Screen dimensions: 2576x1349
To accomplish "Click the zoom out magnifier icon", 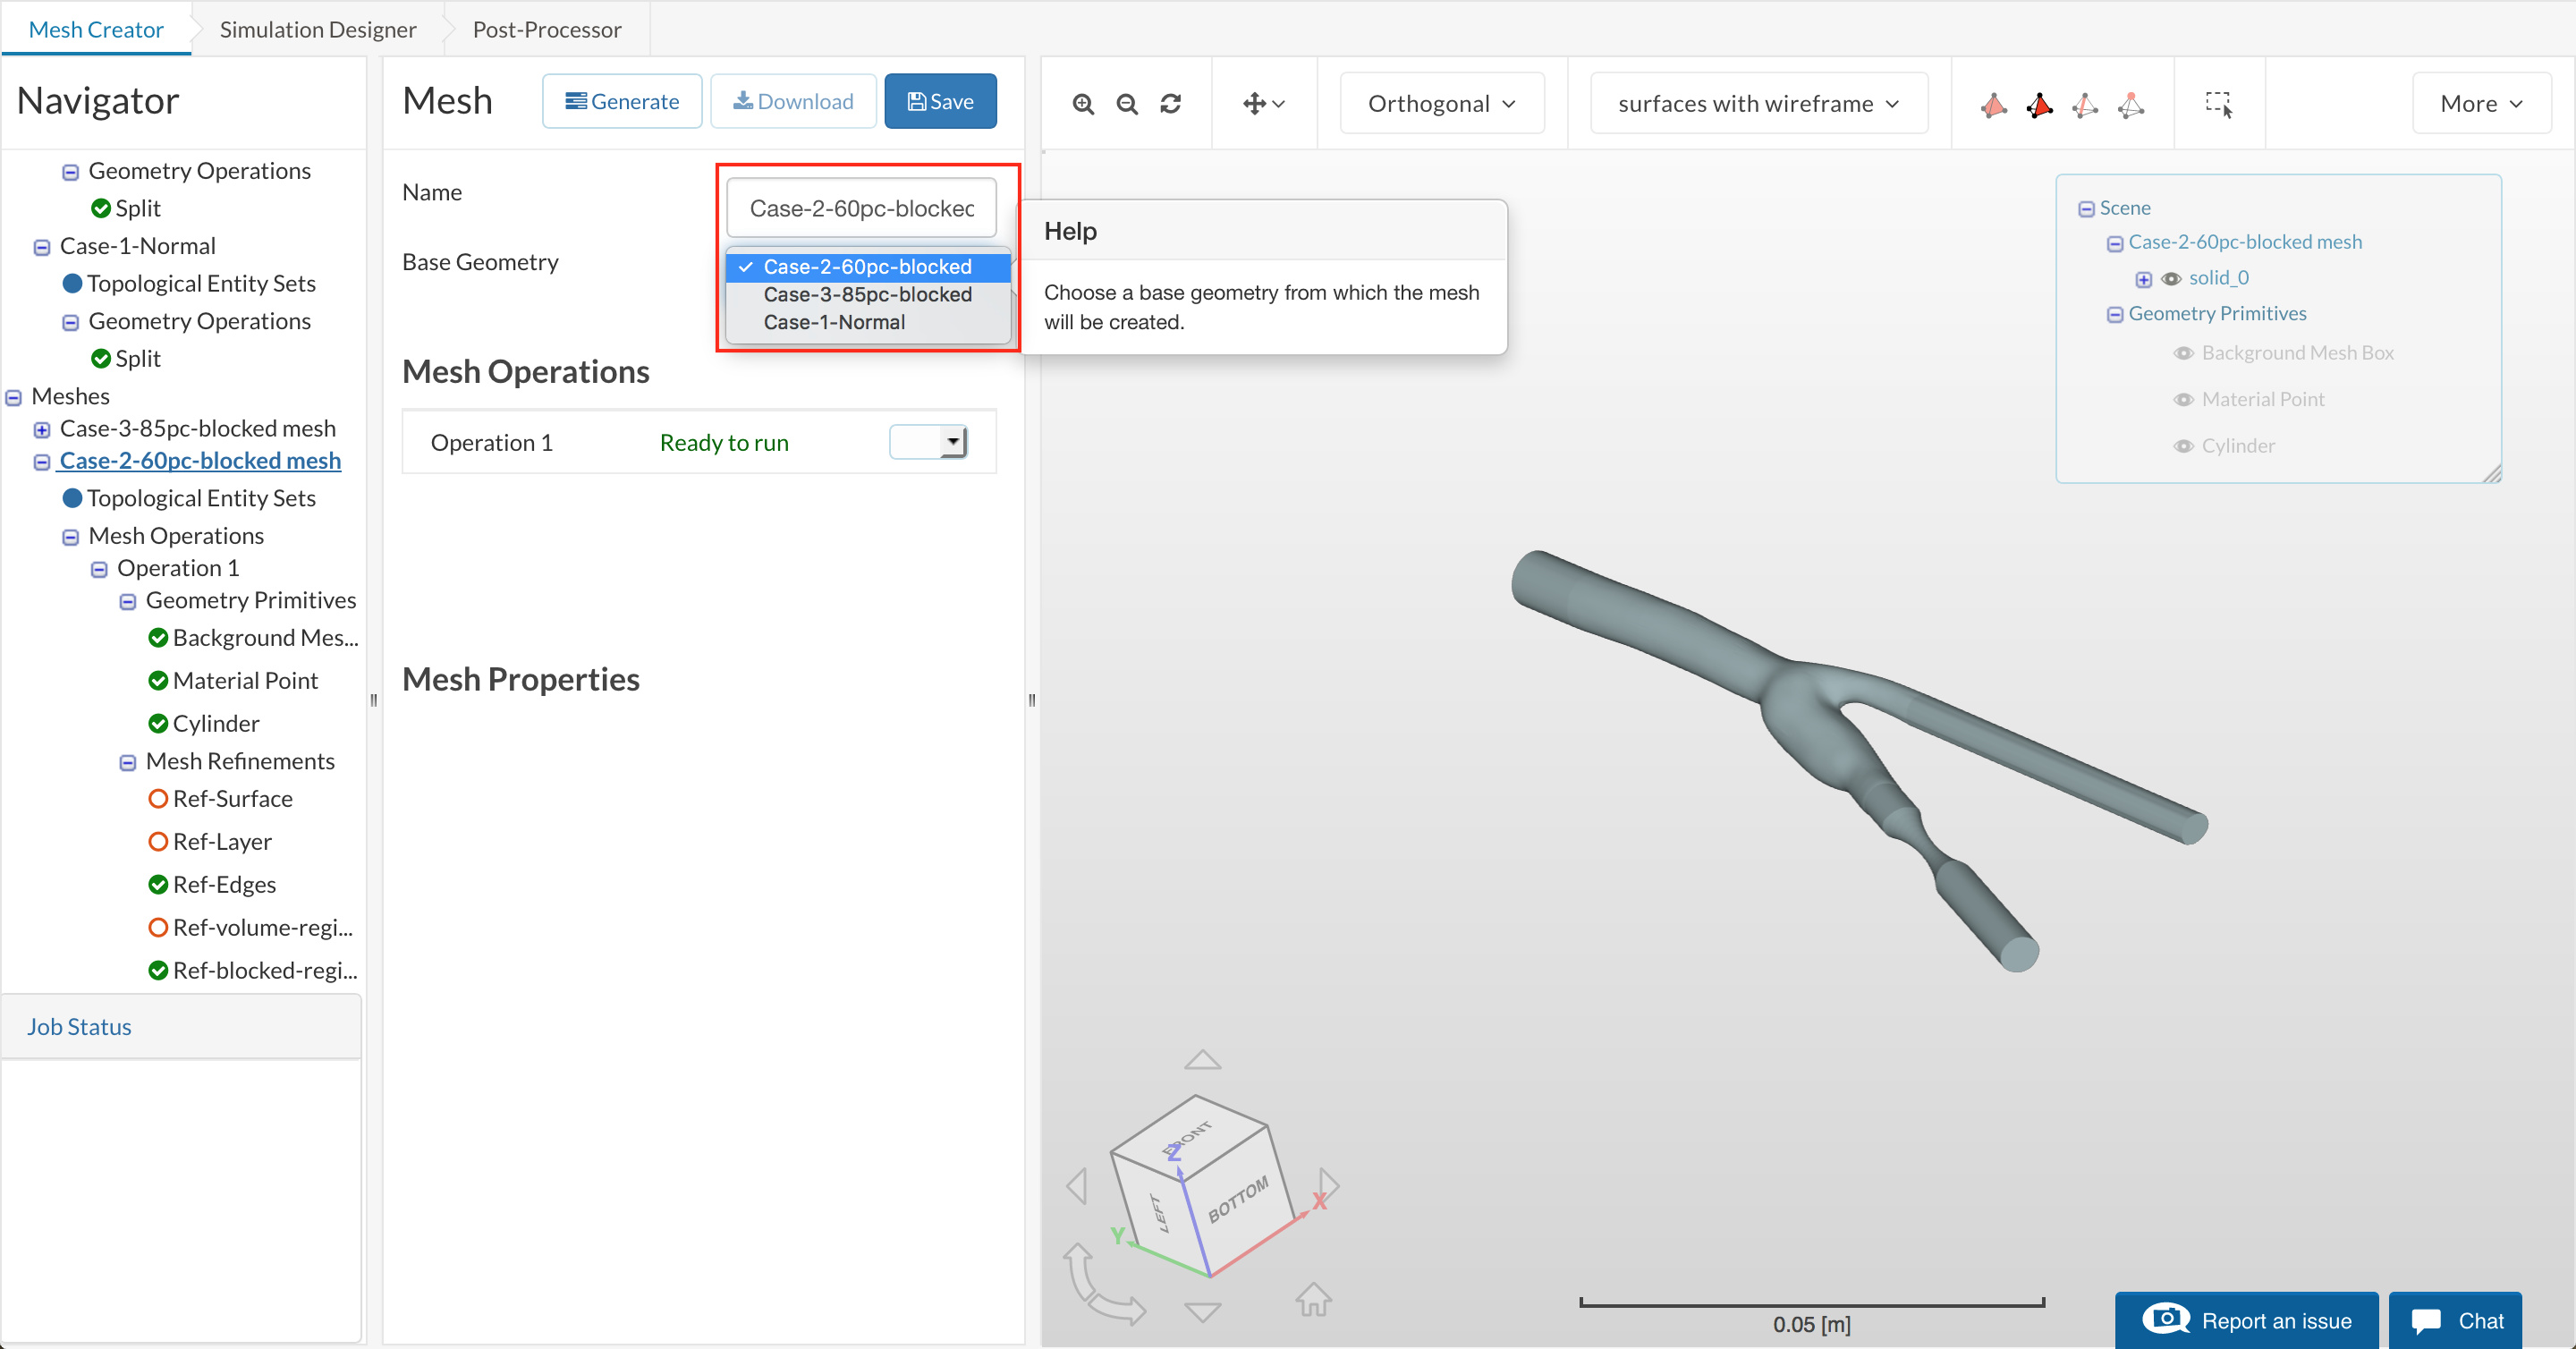I will [1127, 104].
